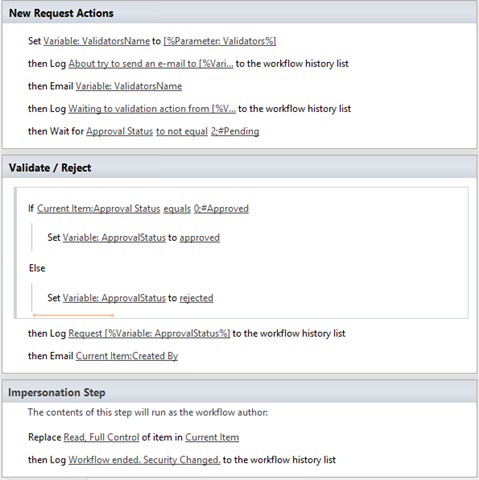This screenshot has width=479, height=480.
Task: Edit the 'rejected' value of ApprovalStatus
Action: (196, 298)
